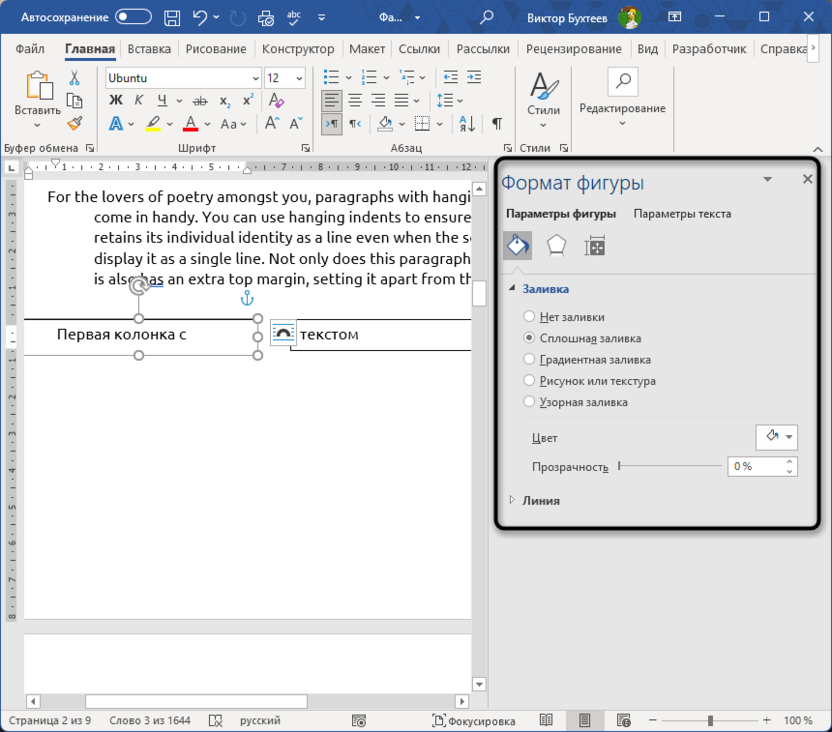Screen dimensions: 832x732
Task: Switch to the Вставка ribbon tab
Action: [x=149, y=49]
